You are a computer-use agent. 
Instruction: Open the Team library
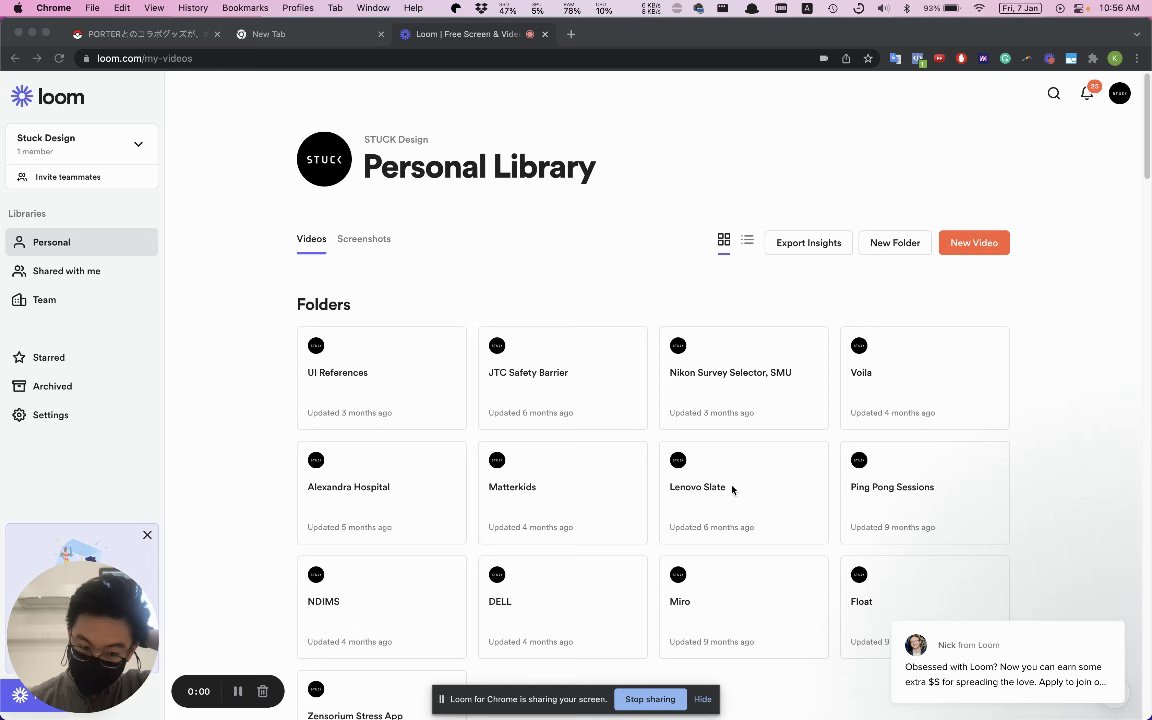tap(82, 300)
